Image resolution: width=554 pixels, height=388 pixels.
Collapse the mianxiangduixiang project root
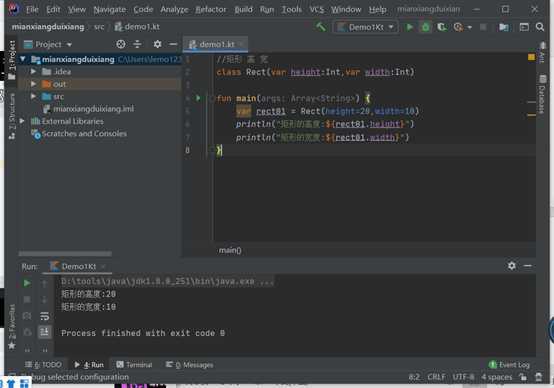23,59
